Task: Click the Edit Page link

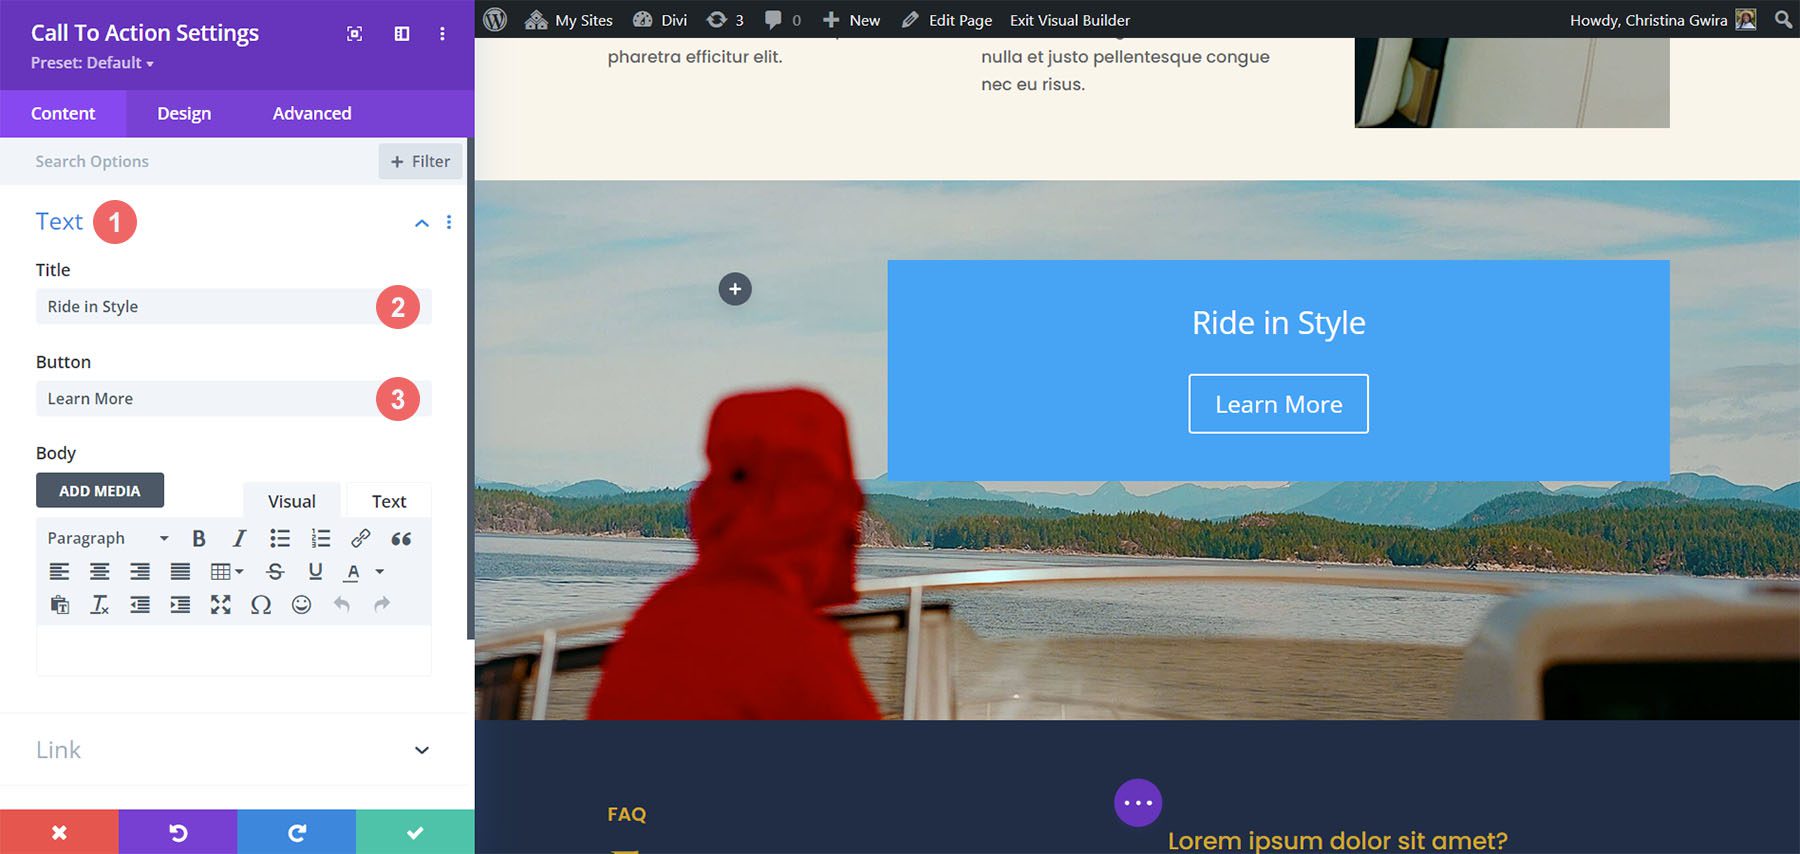Action: click(947, 20)
